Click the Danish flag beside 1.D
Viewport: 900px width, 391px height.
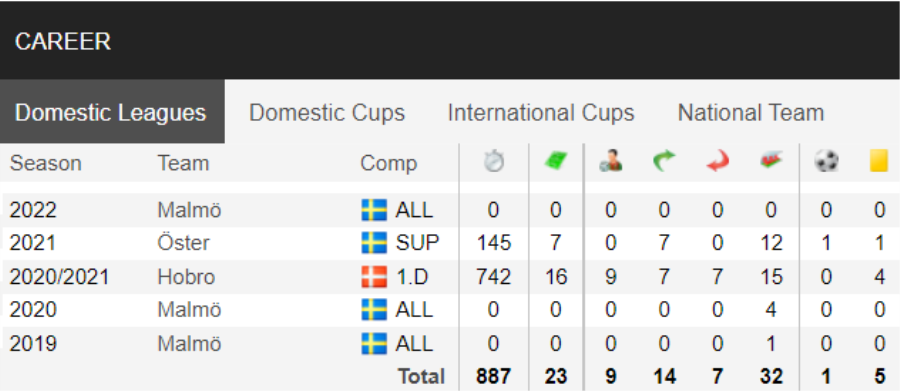[x=374, y=277]
